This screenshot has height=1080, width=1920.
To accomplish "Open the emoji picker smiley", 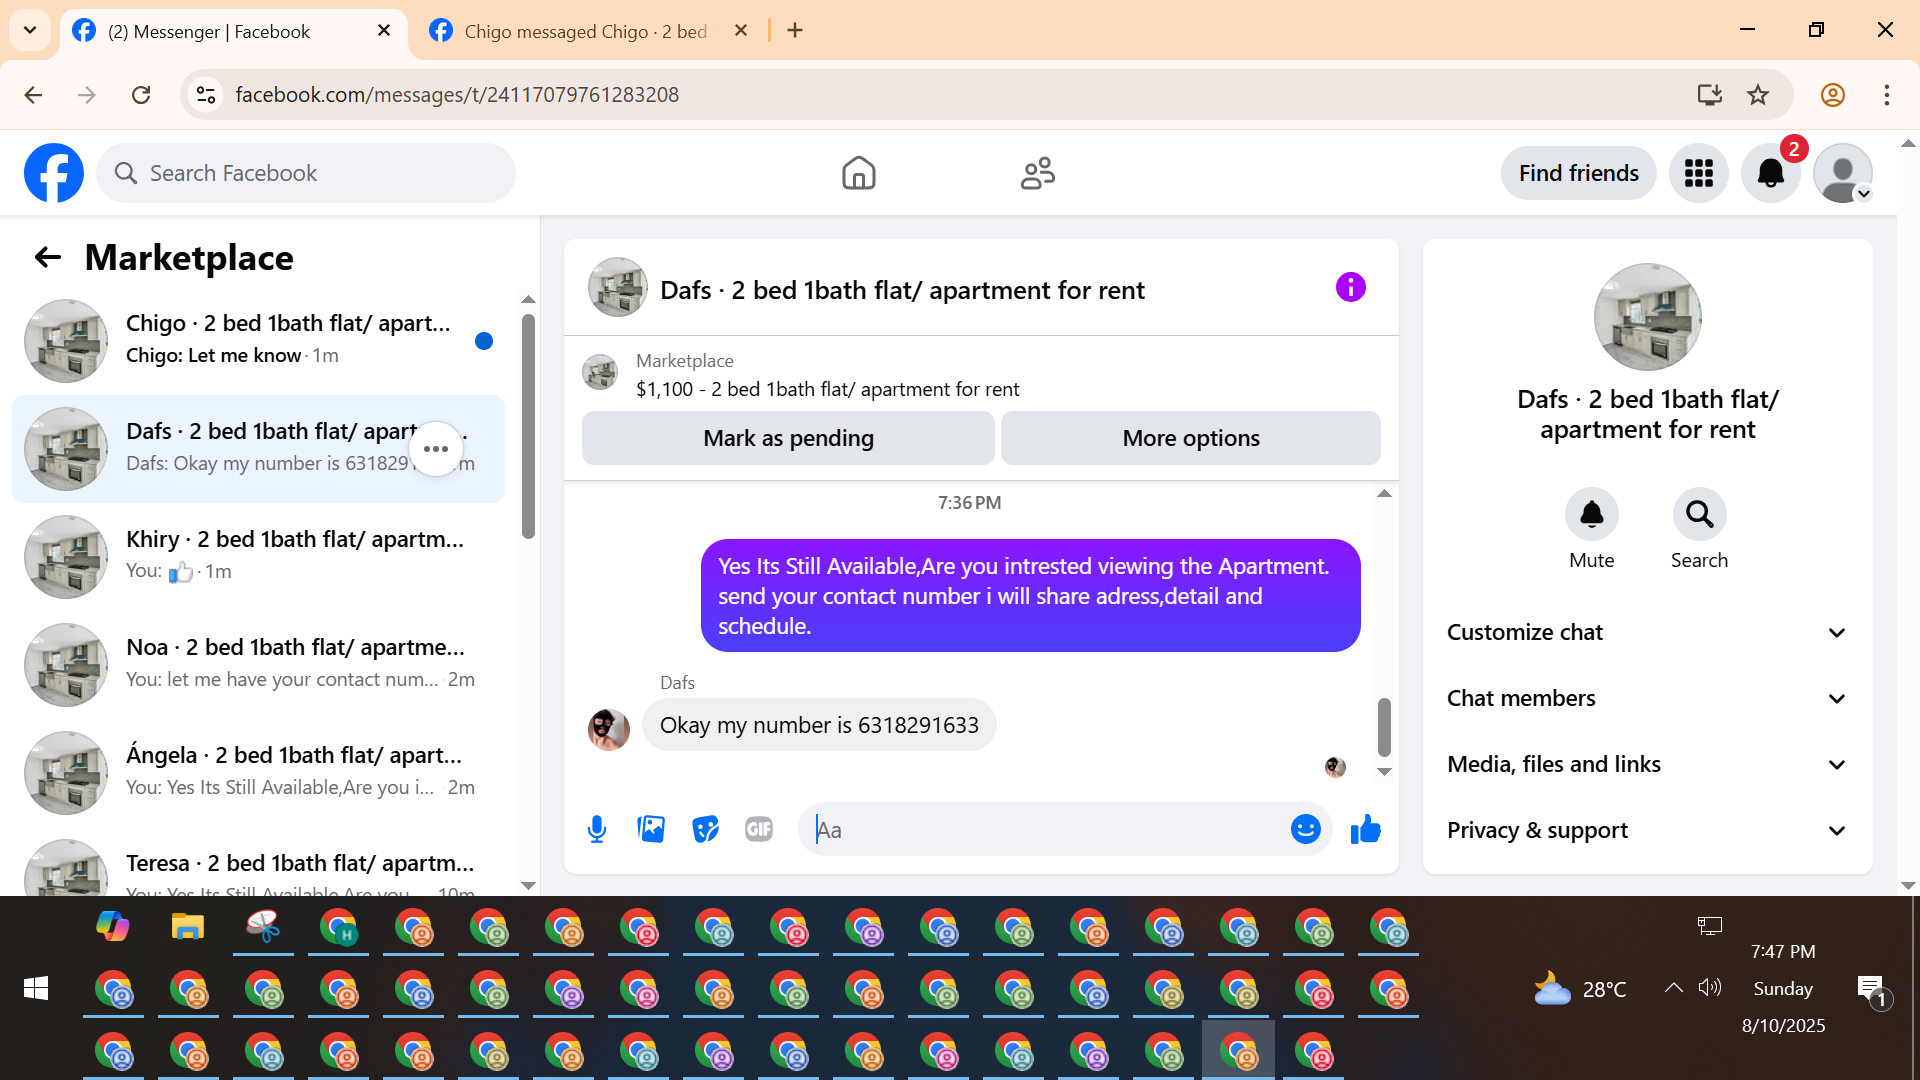I will (1305, 829).
